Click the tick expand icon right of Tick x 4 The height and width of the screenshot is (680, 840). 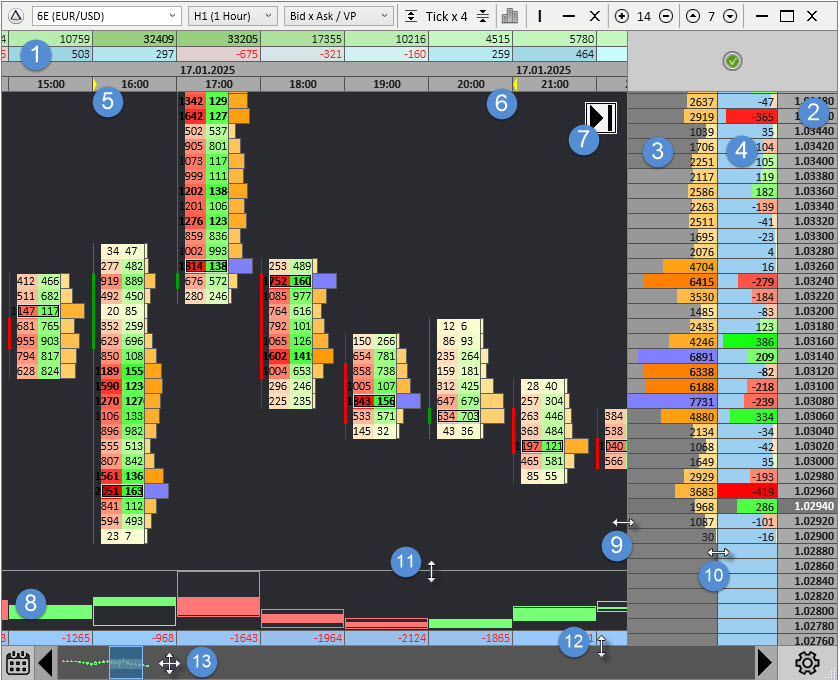[x=483, y=16]
